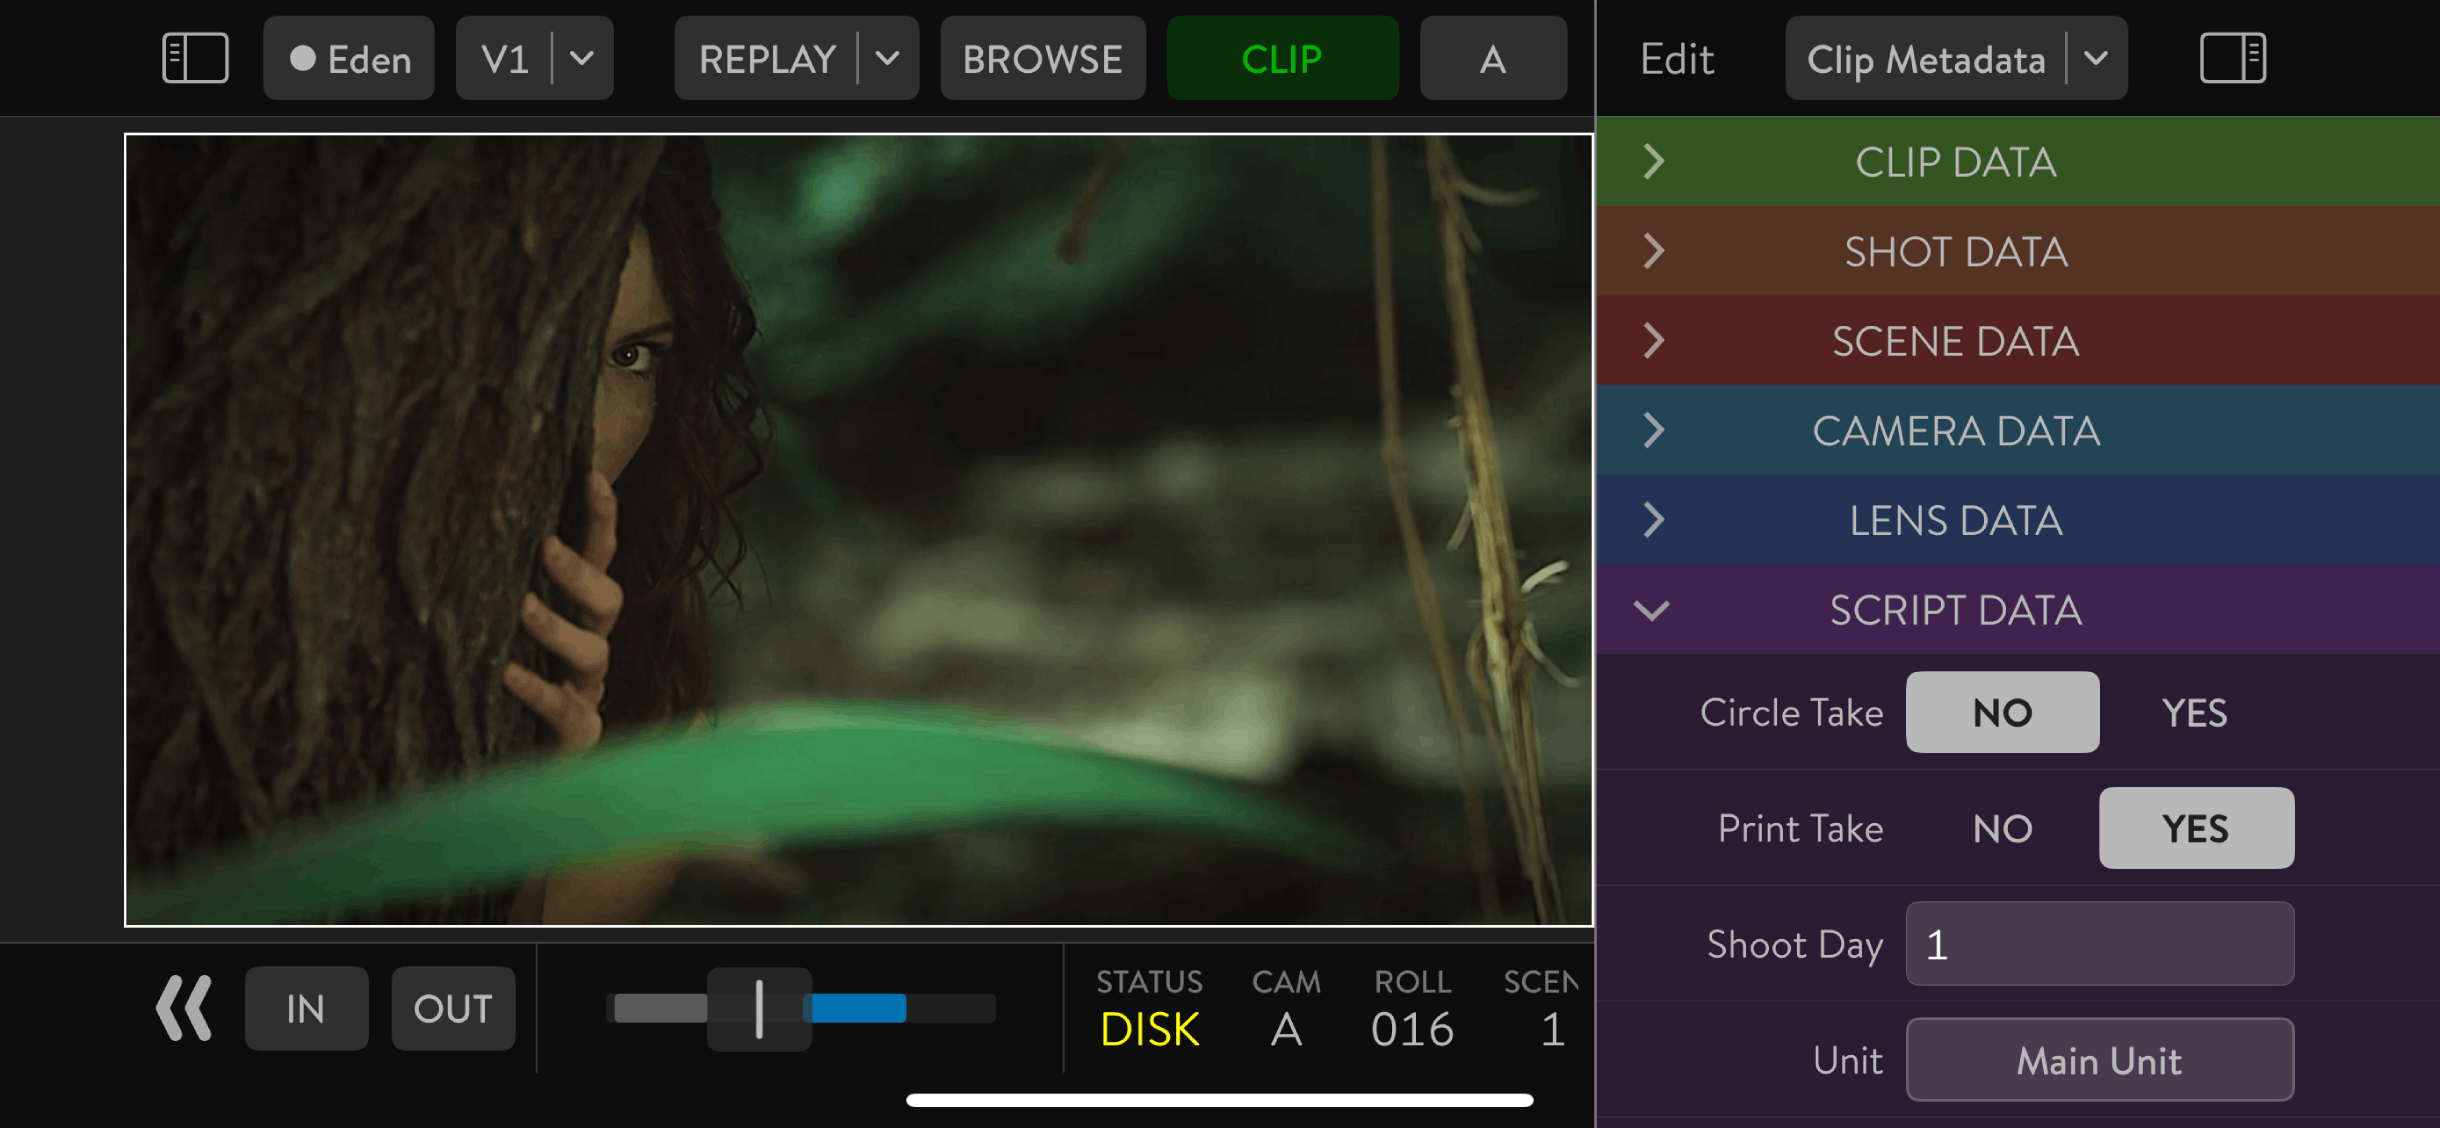Expand the CLIP DATA section chevron
This screenshot has height=1128, width=2440.
point(1653,161)
